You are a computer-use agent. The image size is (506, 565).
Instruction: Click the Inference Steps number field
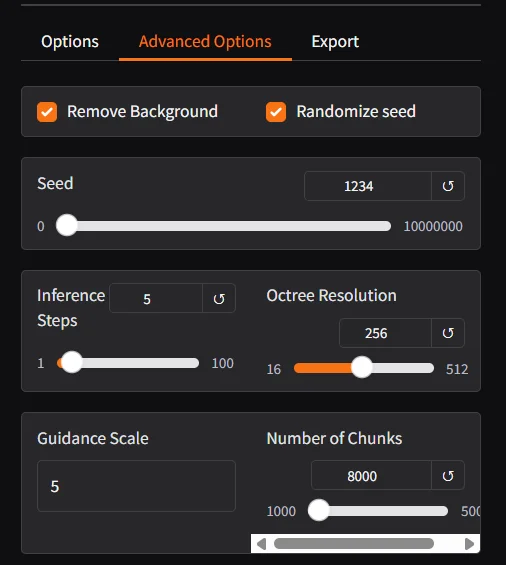pos(156,298)
